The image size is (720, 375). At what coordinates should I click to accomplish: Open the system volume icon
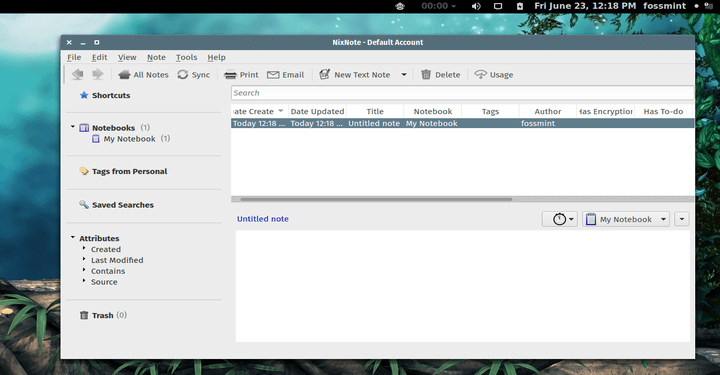[x=476, y=6]
